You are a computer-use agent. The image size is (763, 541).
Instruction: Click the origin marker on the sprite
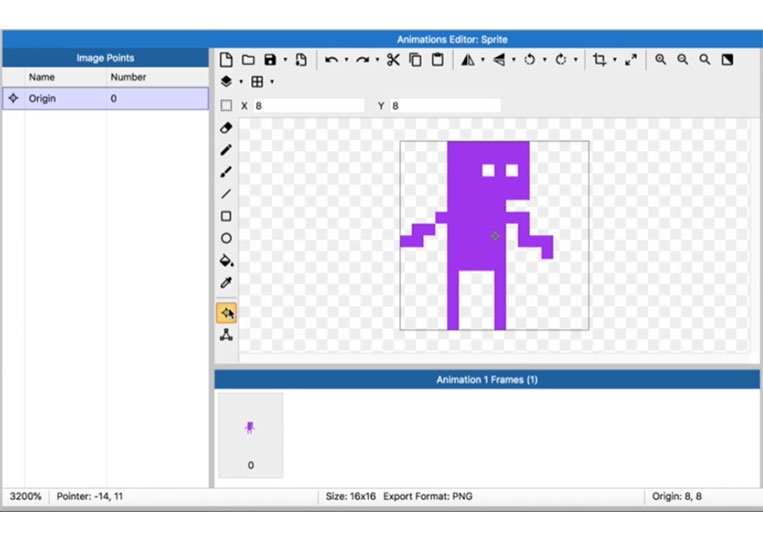tap(495, 236)
